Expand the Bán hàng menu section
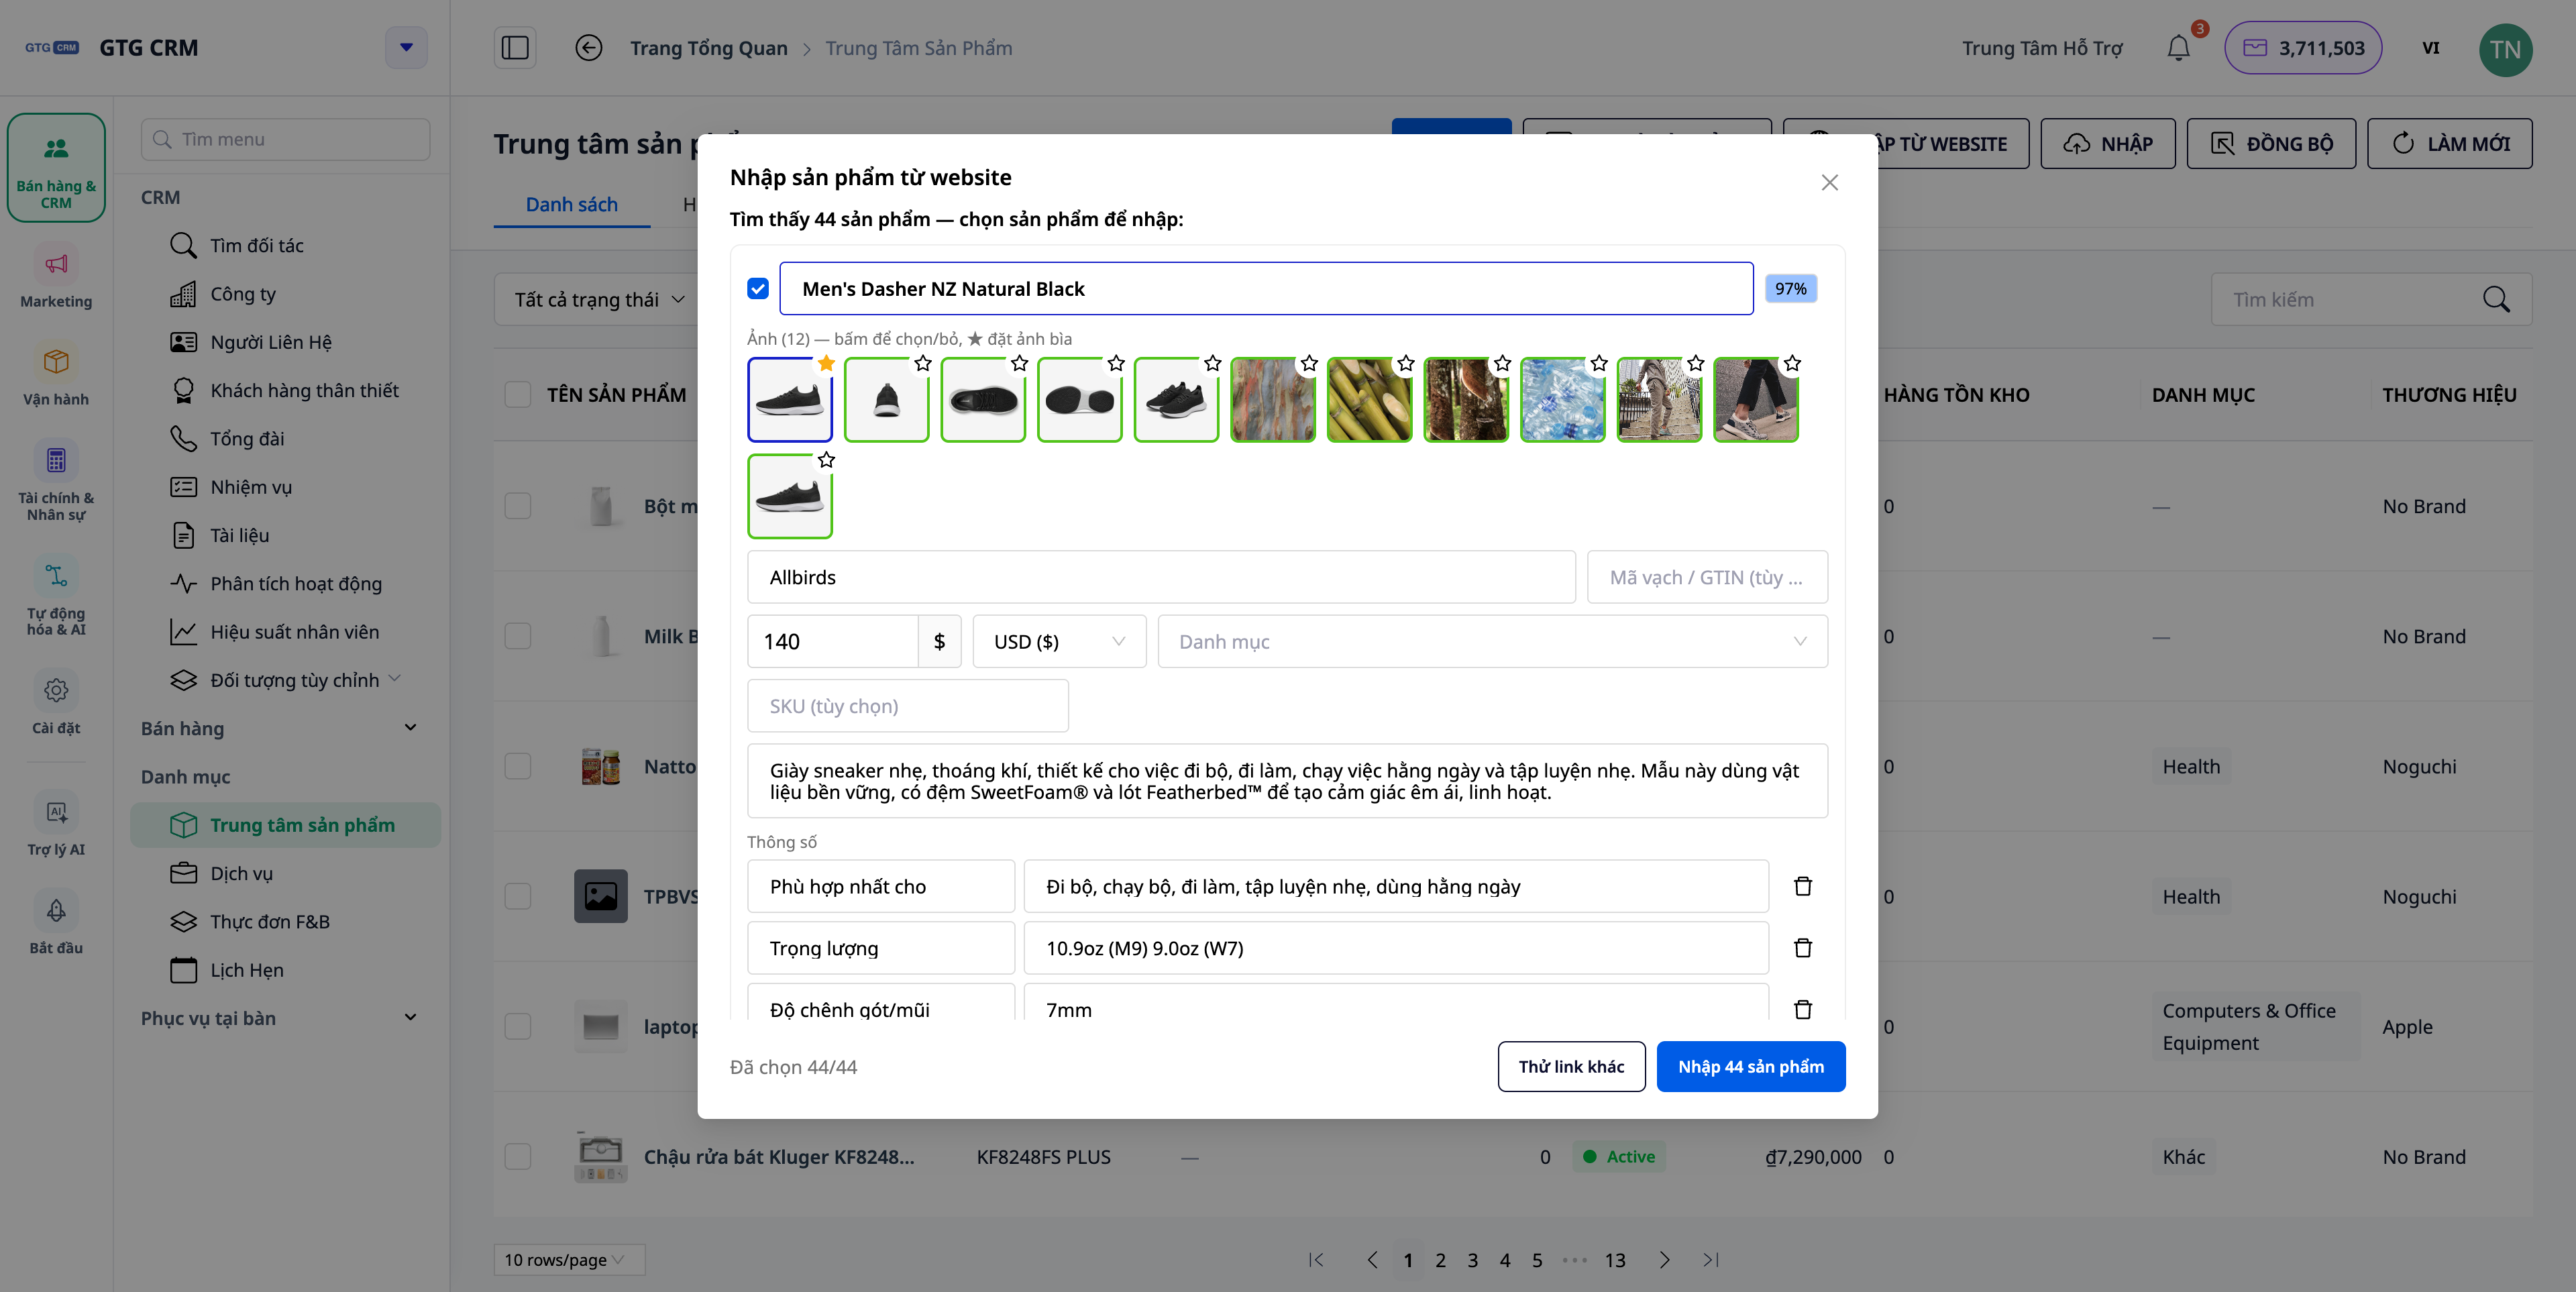Viewport: 2576px width, 1292px height. [279, 728]
